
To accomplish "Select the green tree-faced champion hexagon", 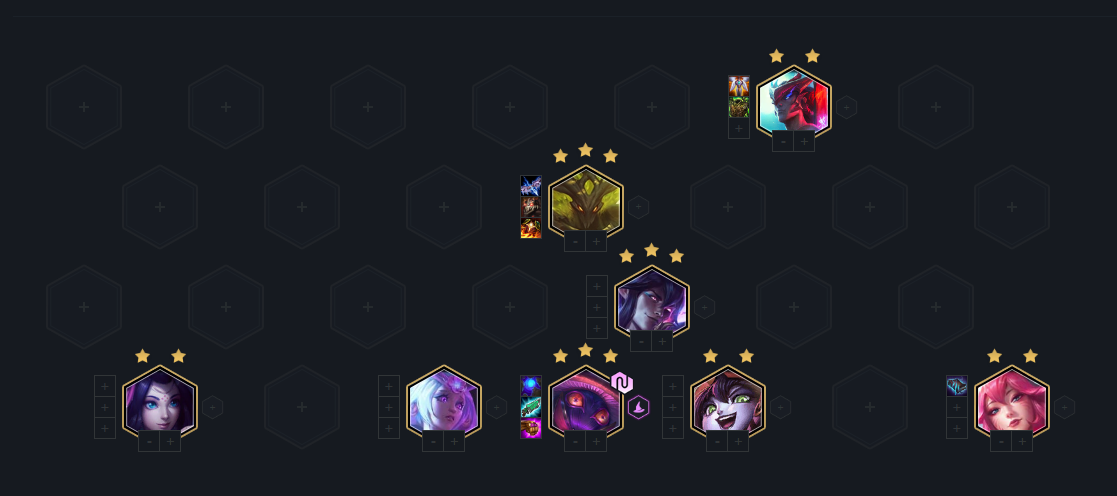I will click(586, 203).
